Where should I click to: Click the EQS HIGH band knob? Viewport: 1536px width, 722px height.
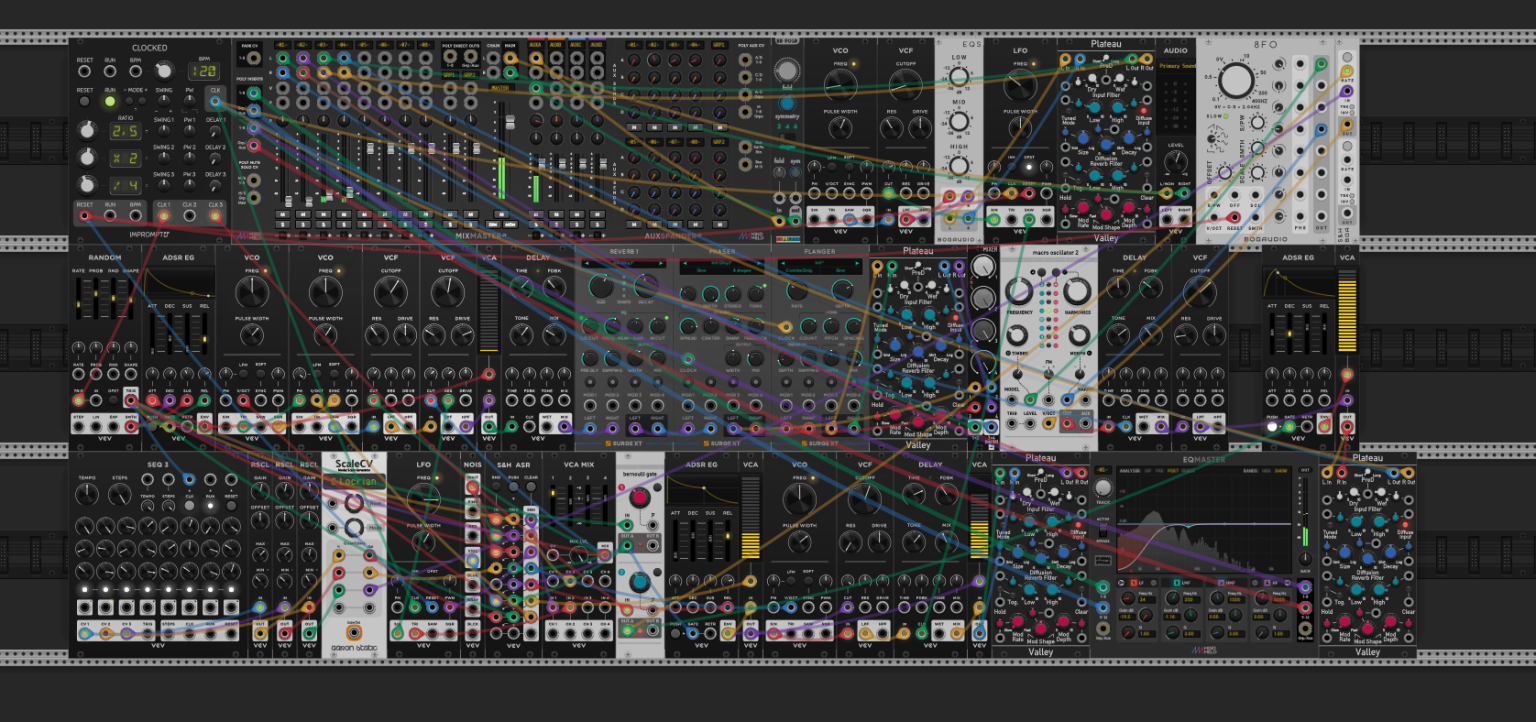coord(959,165)
